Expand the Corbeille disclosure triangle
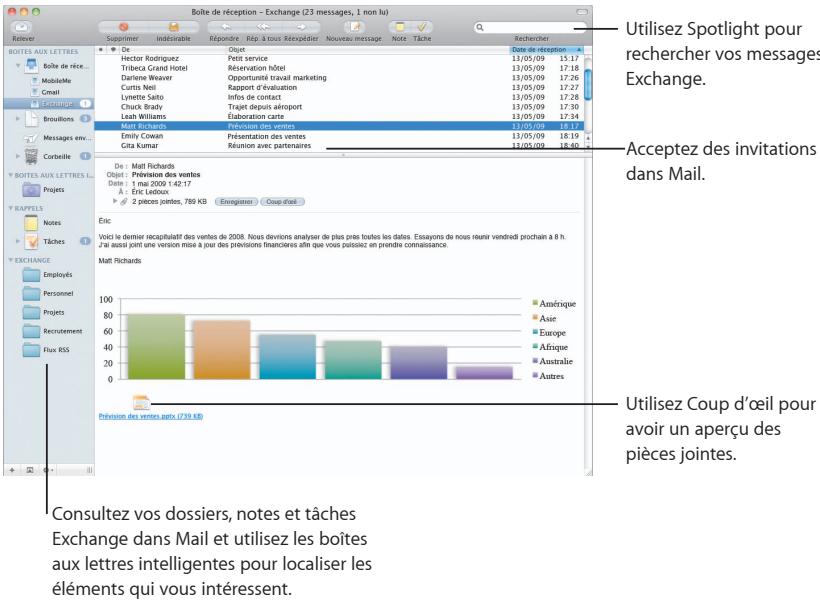820x601 pixels. [x=18, y=156]
